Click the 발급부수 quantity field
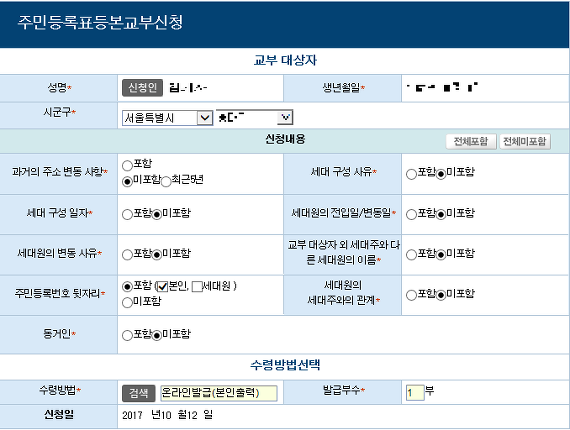Viewport: 570px width, 430px height. tap(415, 393)
